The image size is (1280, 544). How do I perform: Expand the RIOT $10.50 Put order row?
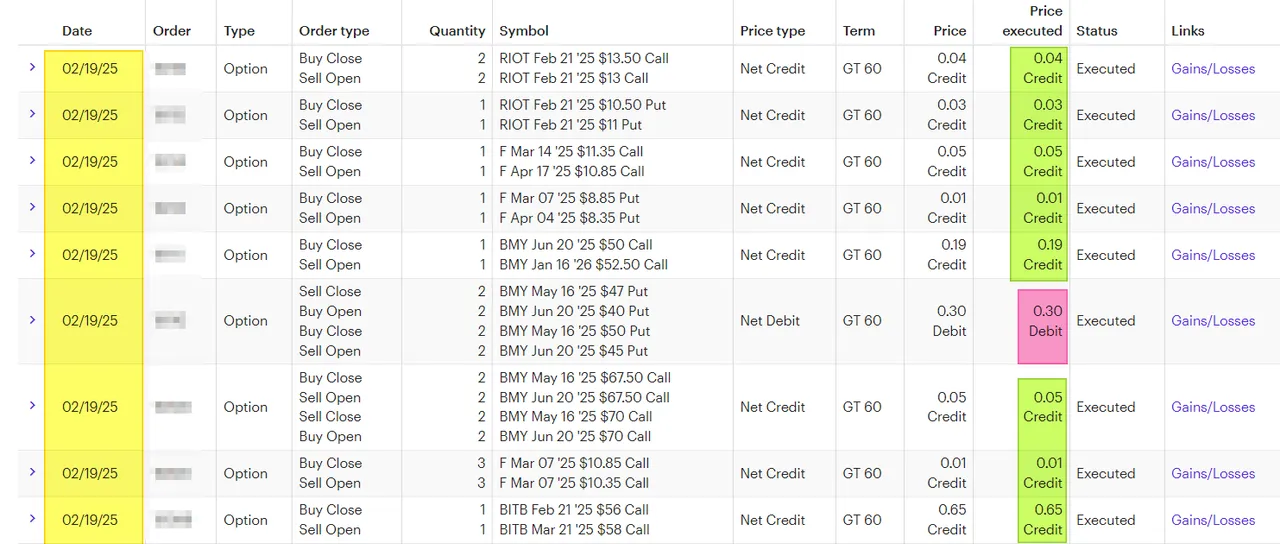coord(32,114)
